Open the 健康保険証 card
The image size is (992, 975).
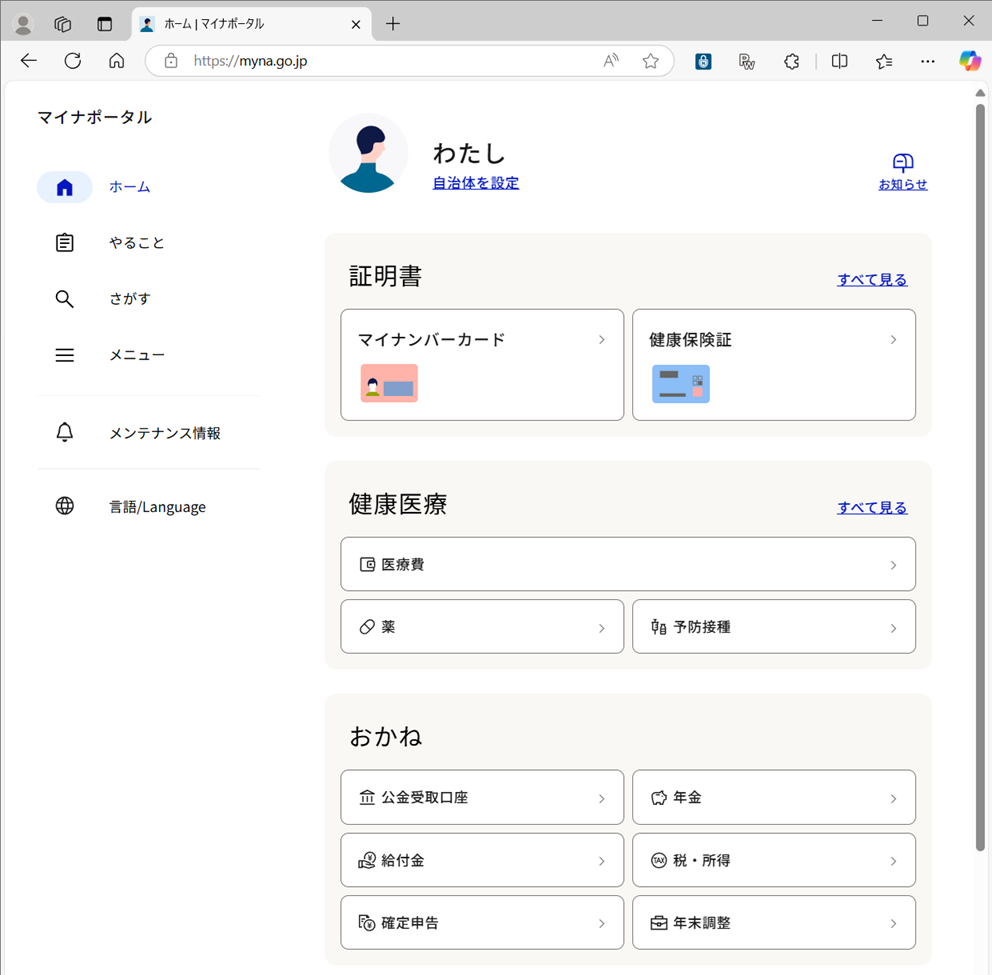(x=774, y=364)
